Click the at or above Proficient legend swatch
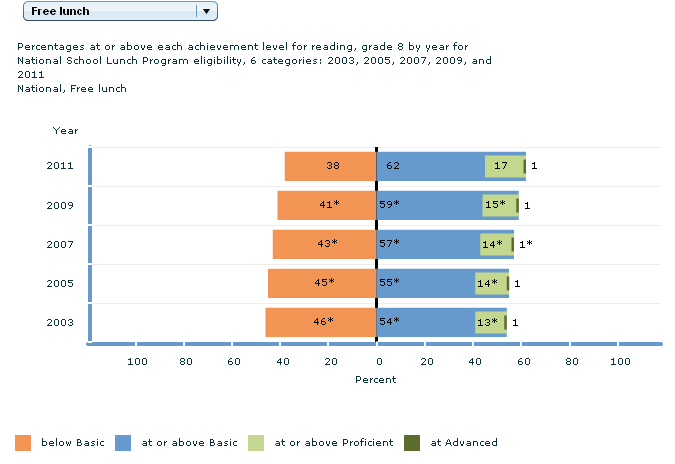The image size is (675, 464). point(256,442)
